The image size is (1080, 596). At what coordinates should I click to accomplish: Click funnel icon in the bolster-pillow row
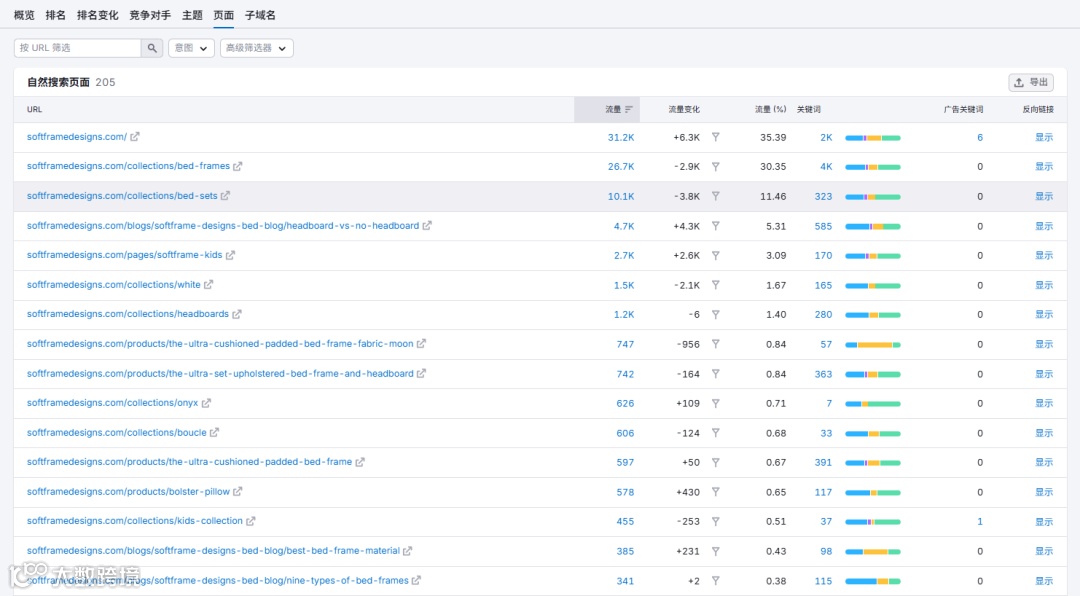[x=716, y=492]
